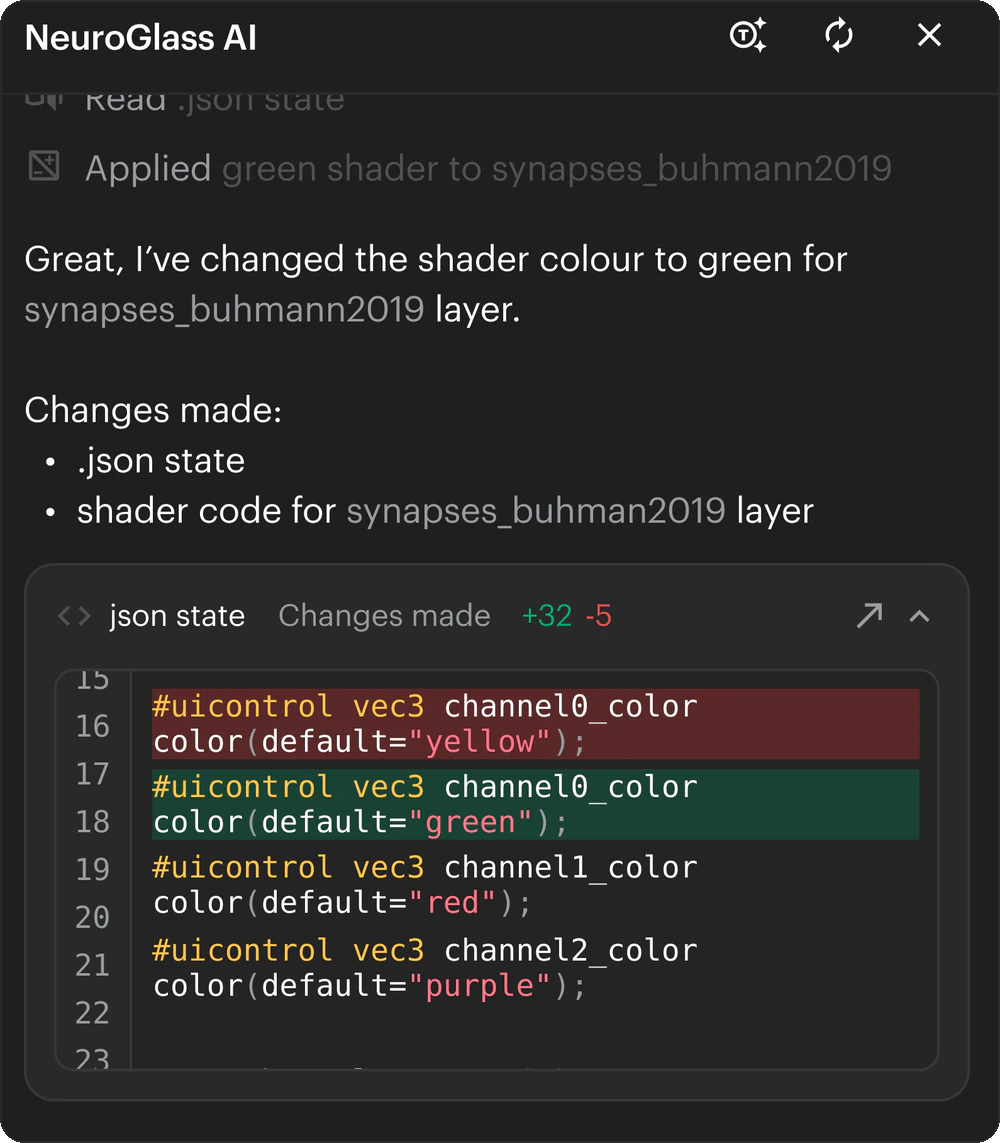Click the channel2_color code line
The width and height of the screenshot is (1000, 1143).
pyautogui.click(x=425, y=951)
